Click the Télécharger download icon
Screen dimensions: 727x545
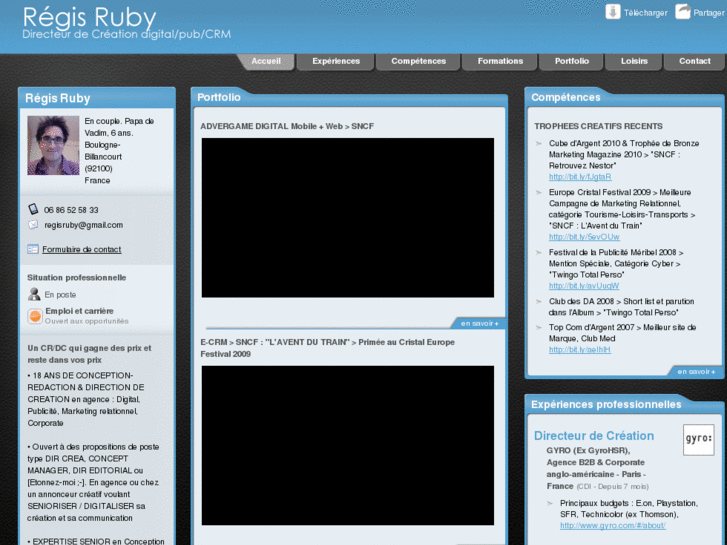click(x=613, y=12)
